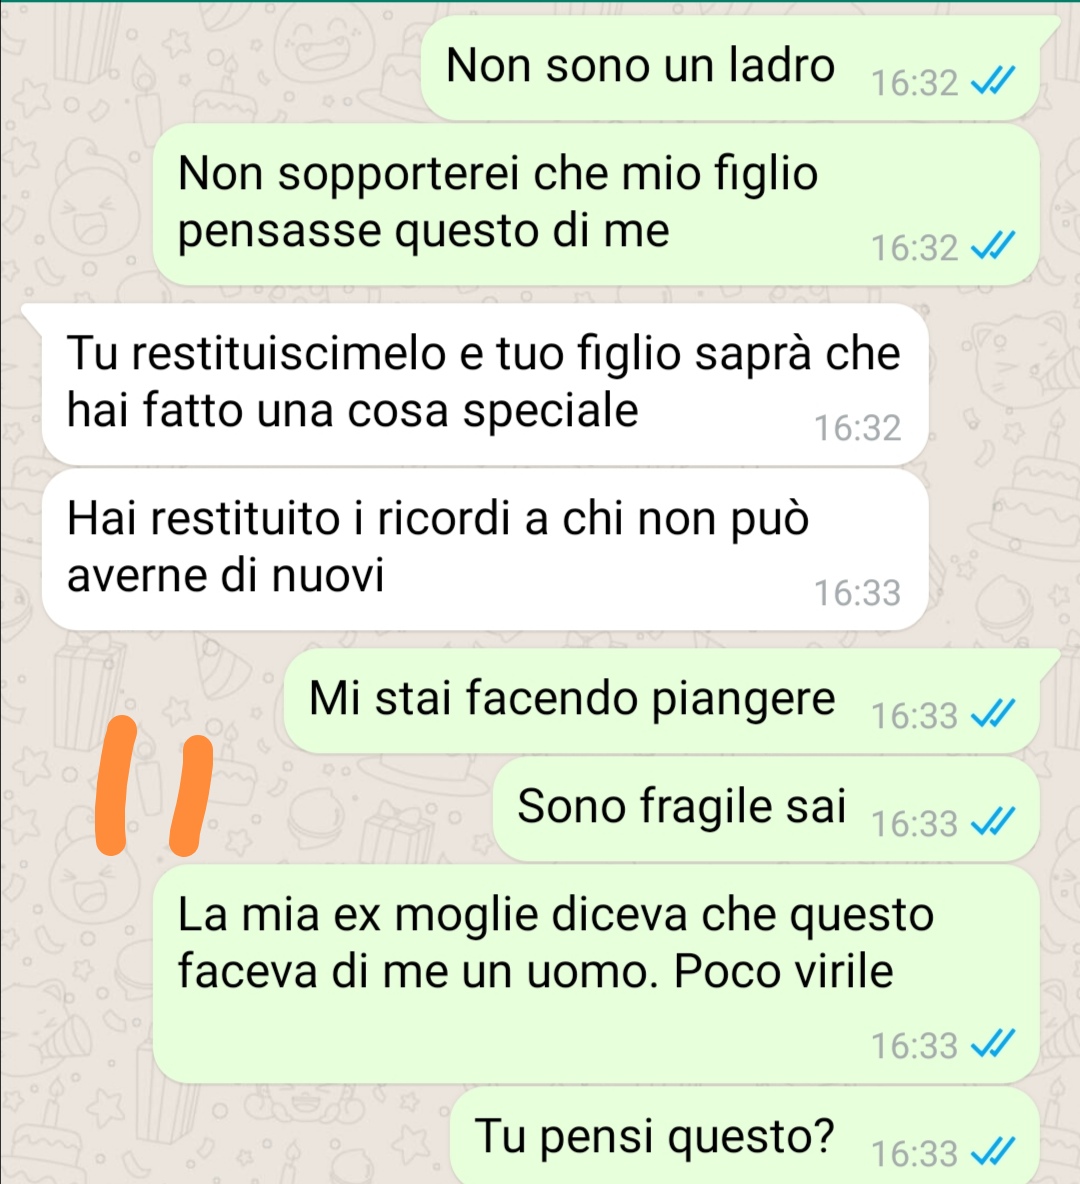This screenshot has width=1080, height=1184.
Task: Tap read ticks on 'Poco virile' message
Action: pos(992,1044)
